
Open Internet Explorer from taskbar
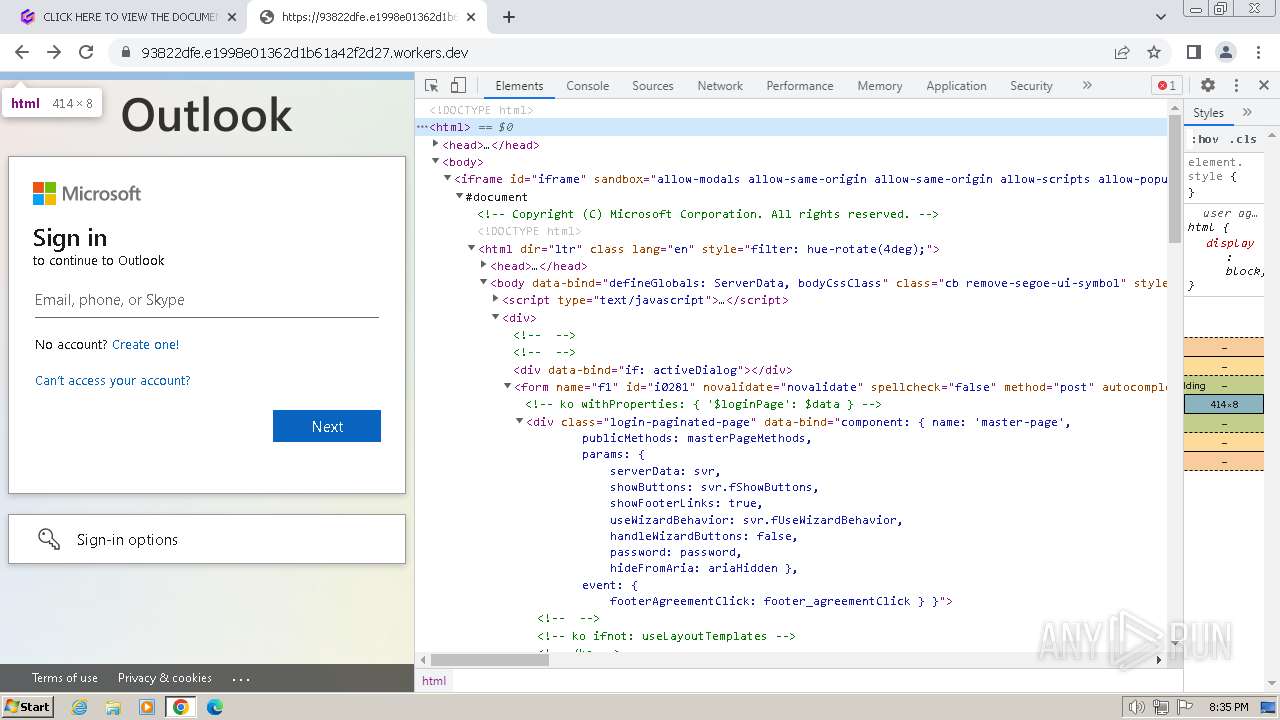pyautogui.click(x=79, y=707)
